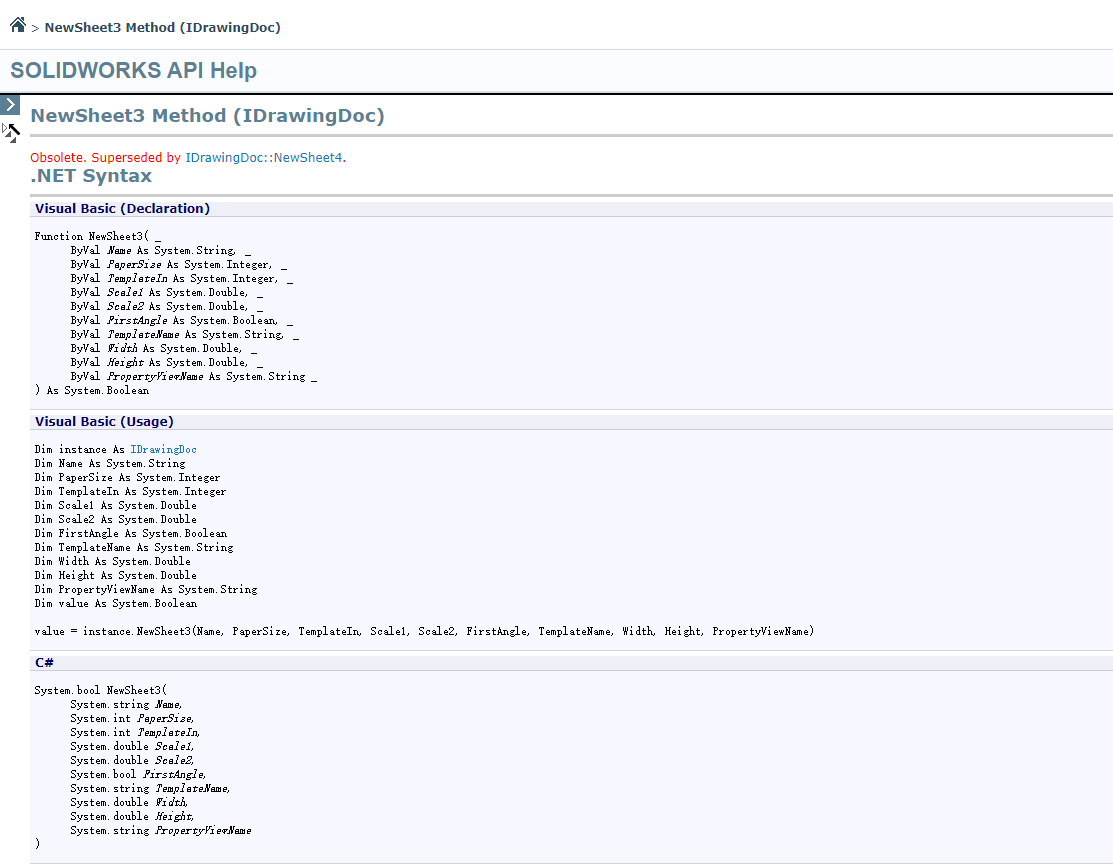Click 'System.double Height,' C# parameter
This screenshot has height=867, width=1113.
coord(133,817)
